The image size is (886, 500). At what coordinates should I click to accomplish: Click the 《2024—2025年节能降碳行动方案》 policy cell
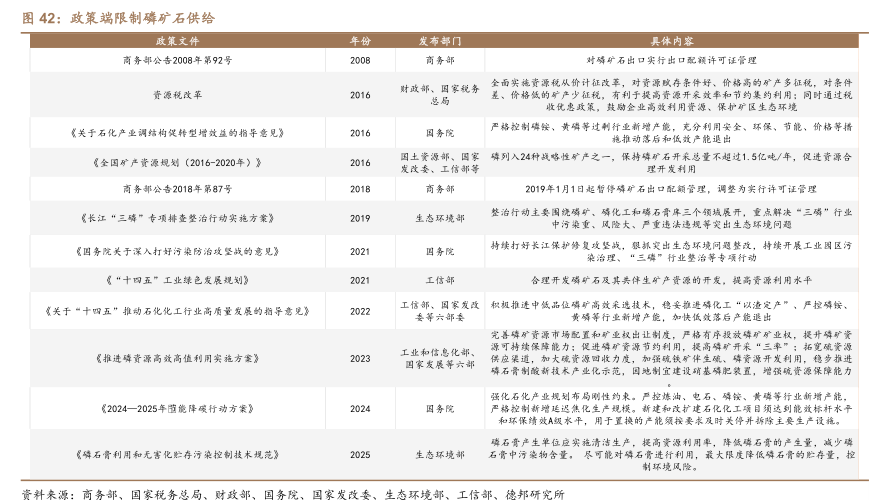coord(177,408)
